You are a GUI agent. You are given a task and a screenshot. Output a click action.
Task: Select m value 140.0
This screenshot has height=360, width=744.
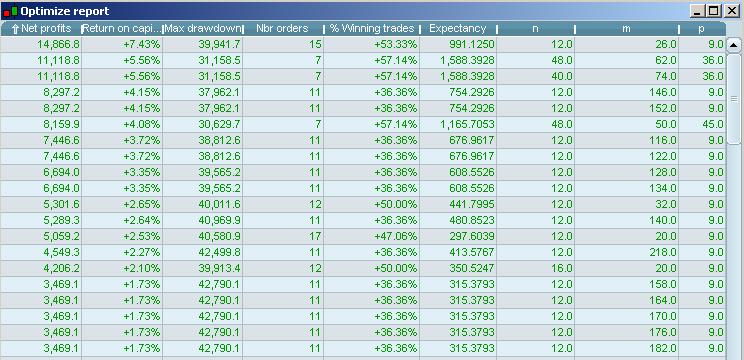[x=663, y=221]
